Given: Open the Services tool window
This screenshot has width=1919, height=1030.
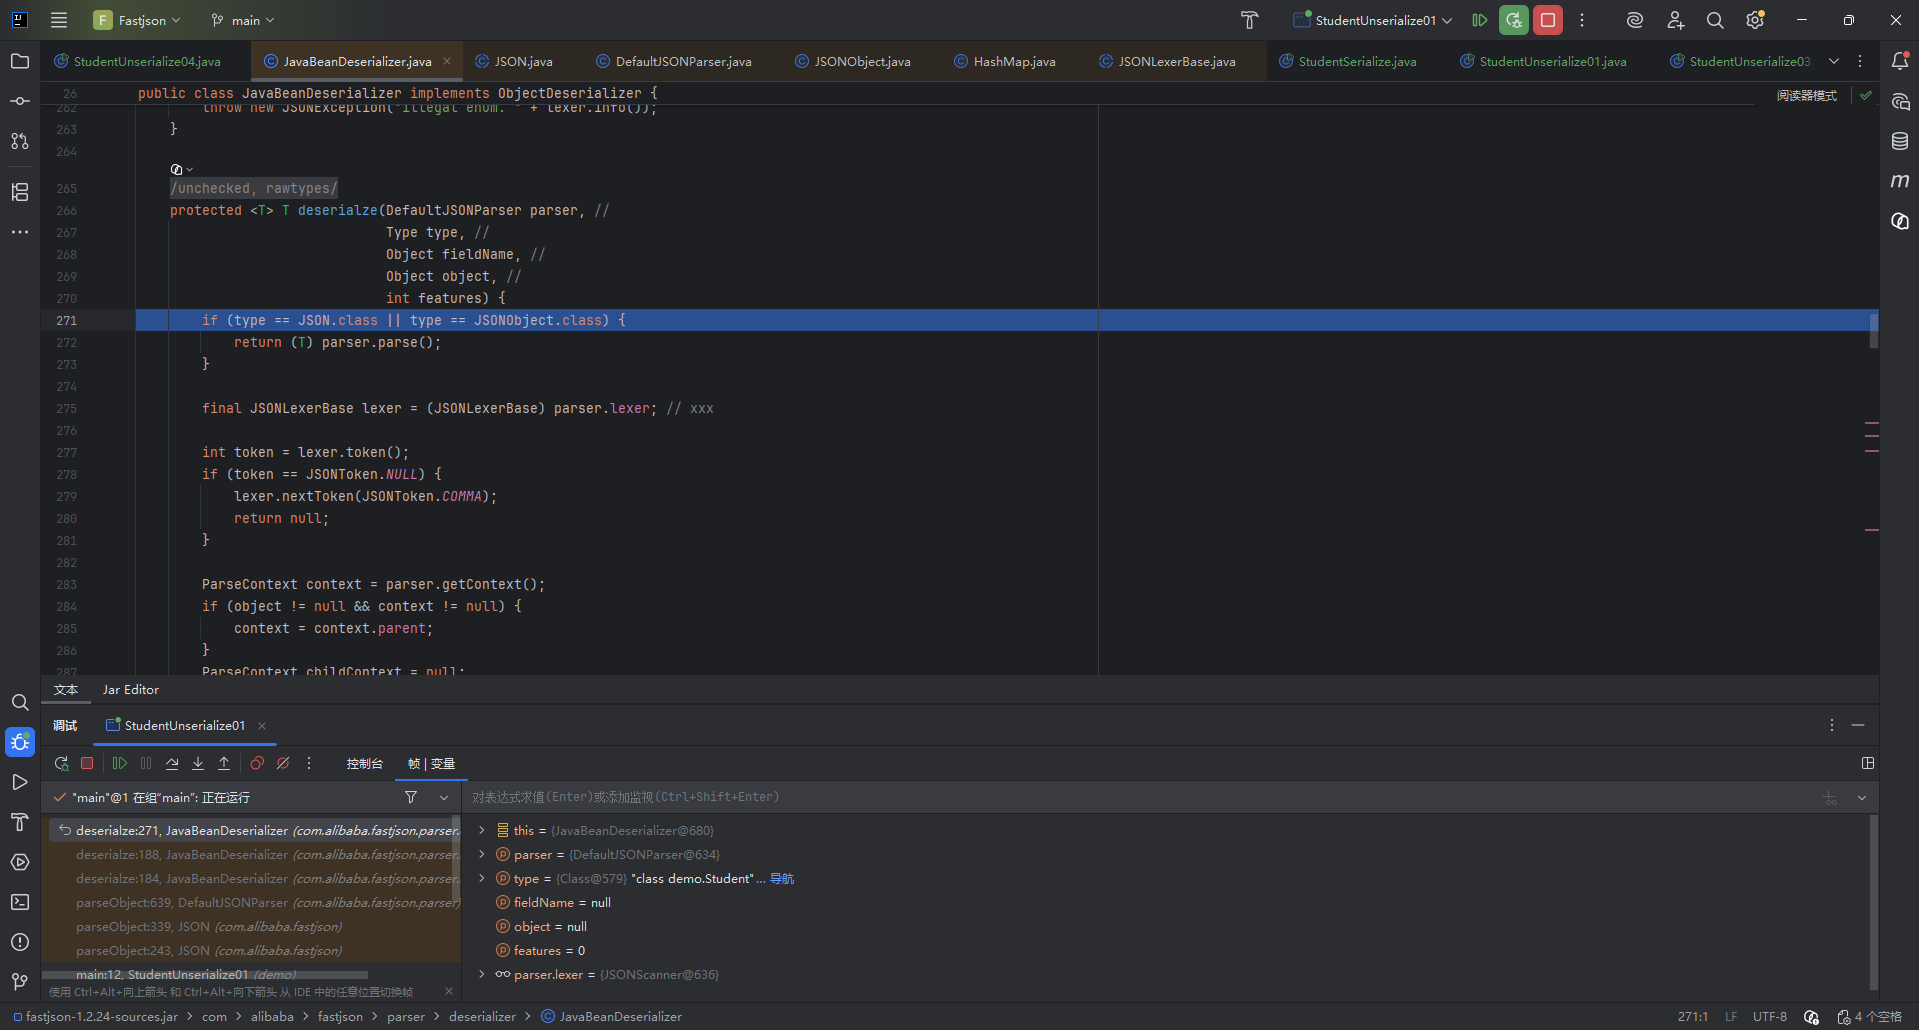Looking at the screenshot, I should (x=20, y=862).
